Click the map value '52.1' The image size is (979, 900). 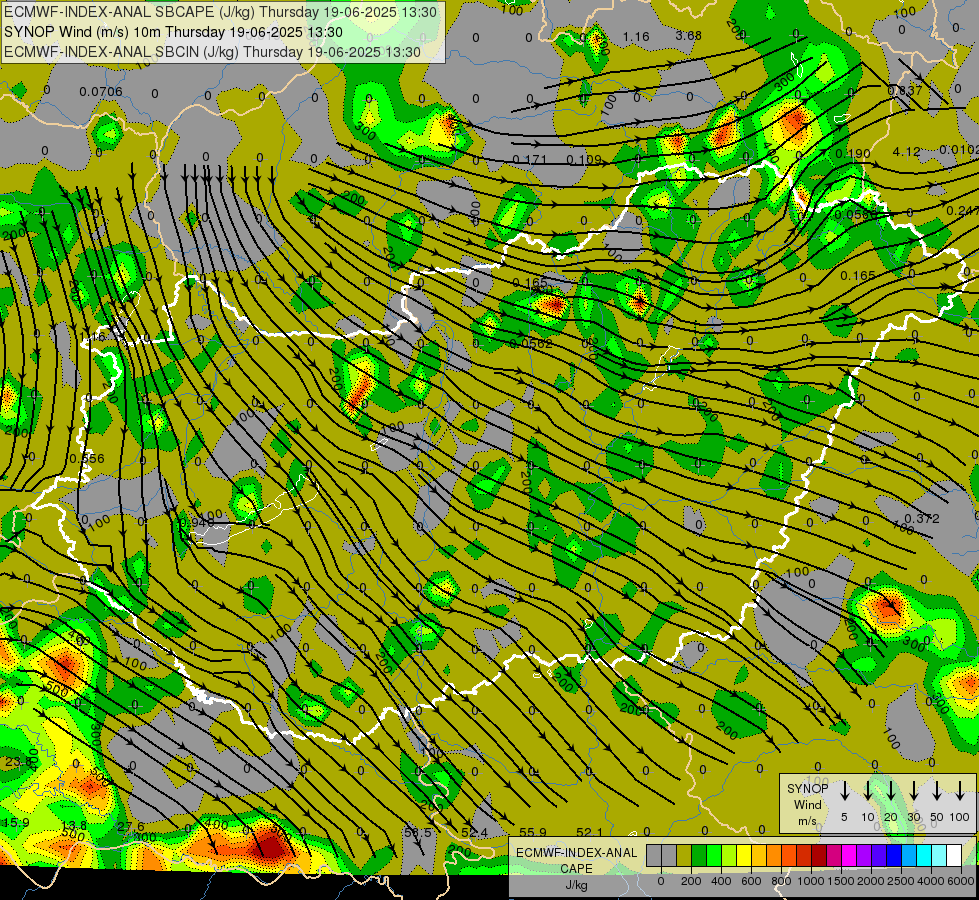point(589,833)
